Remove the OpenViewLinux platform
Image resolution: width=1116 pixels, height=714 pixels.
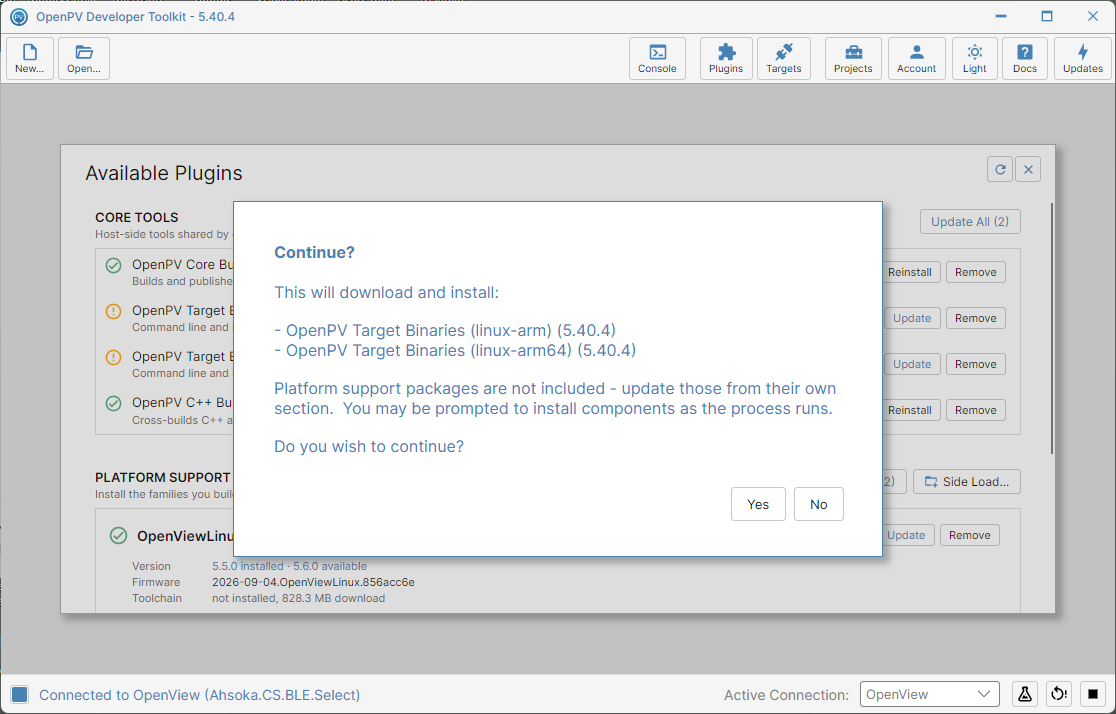click(969, 535)
